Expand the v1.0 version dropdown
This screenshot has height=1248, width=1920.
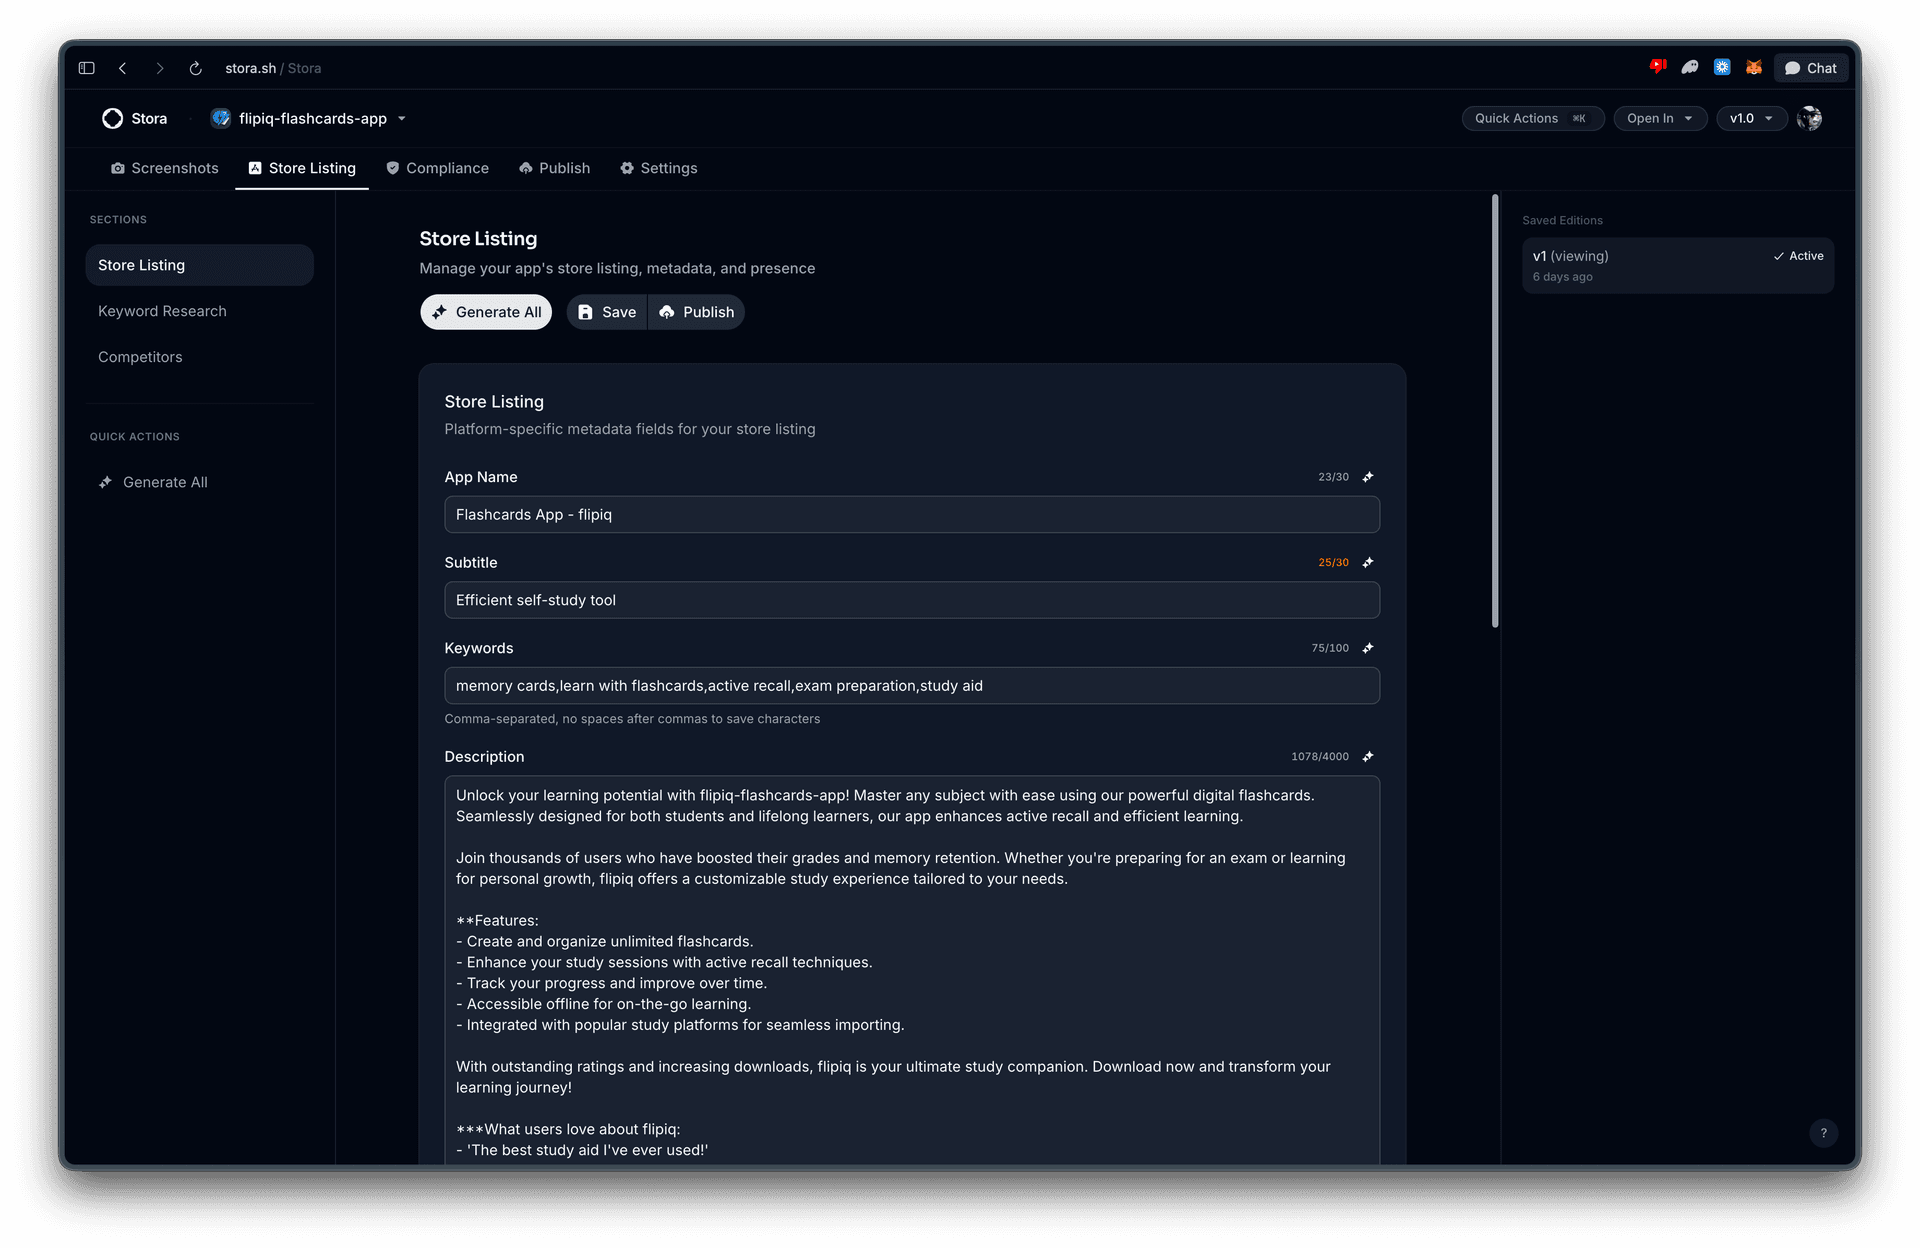pos(1751,118)
